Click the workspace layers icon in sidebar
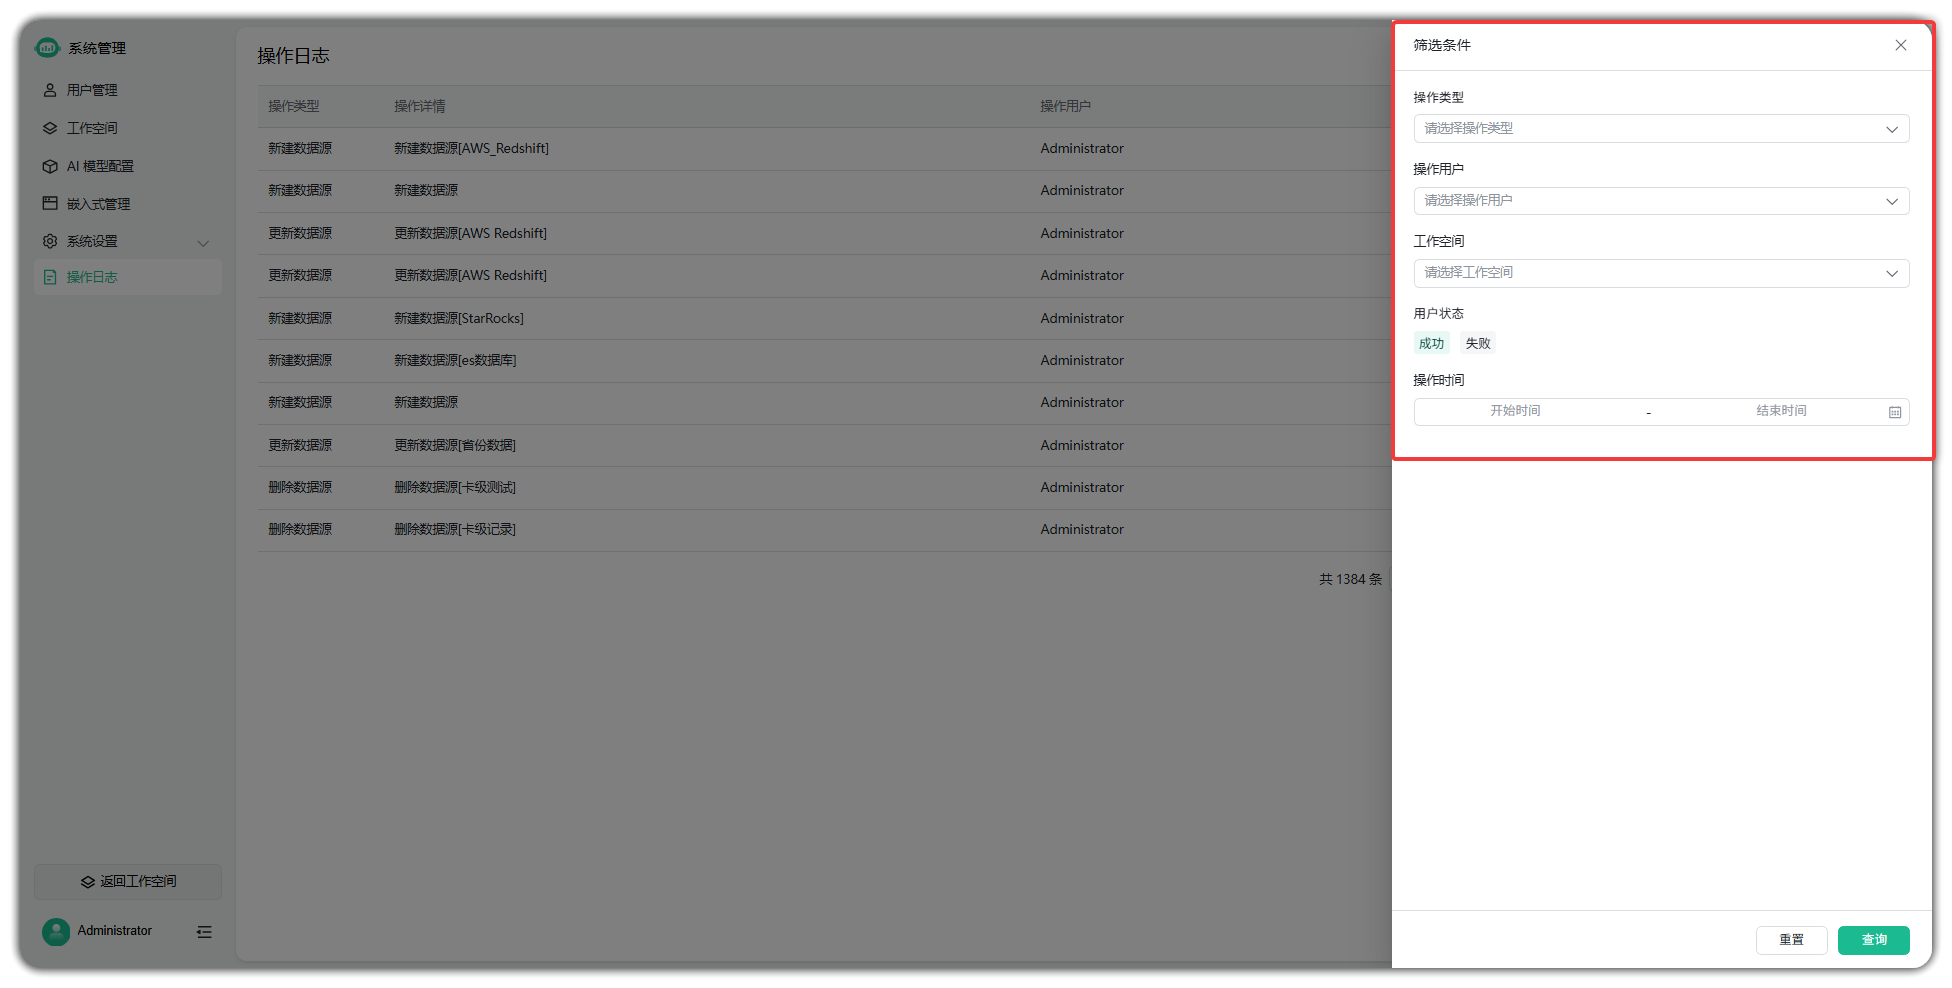This screenshot has width=1952, height=988. click(50, 128)
